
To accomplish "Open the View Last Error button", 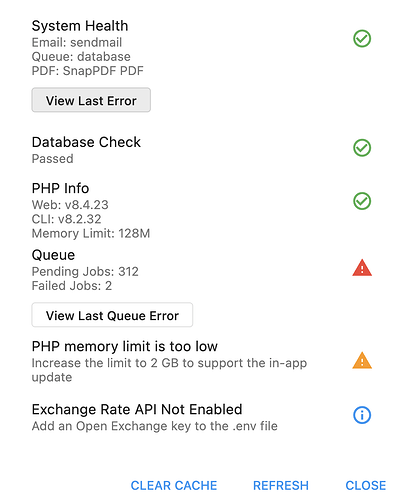I will pyautogui.click(x=91, y=100).
